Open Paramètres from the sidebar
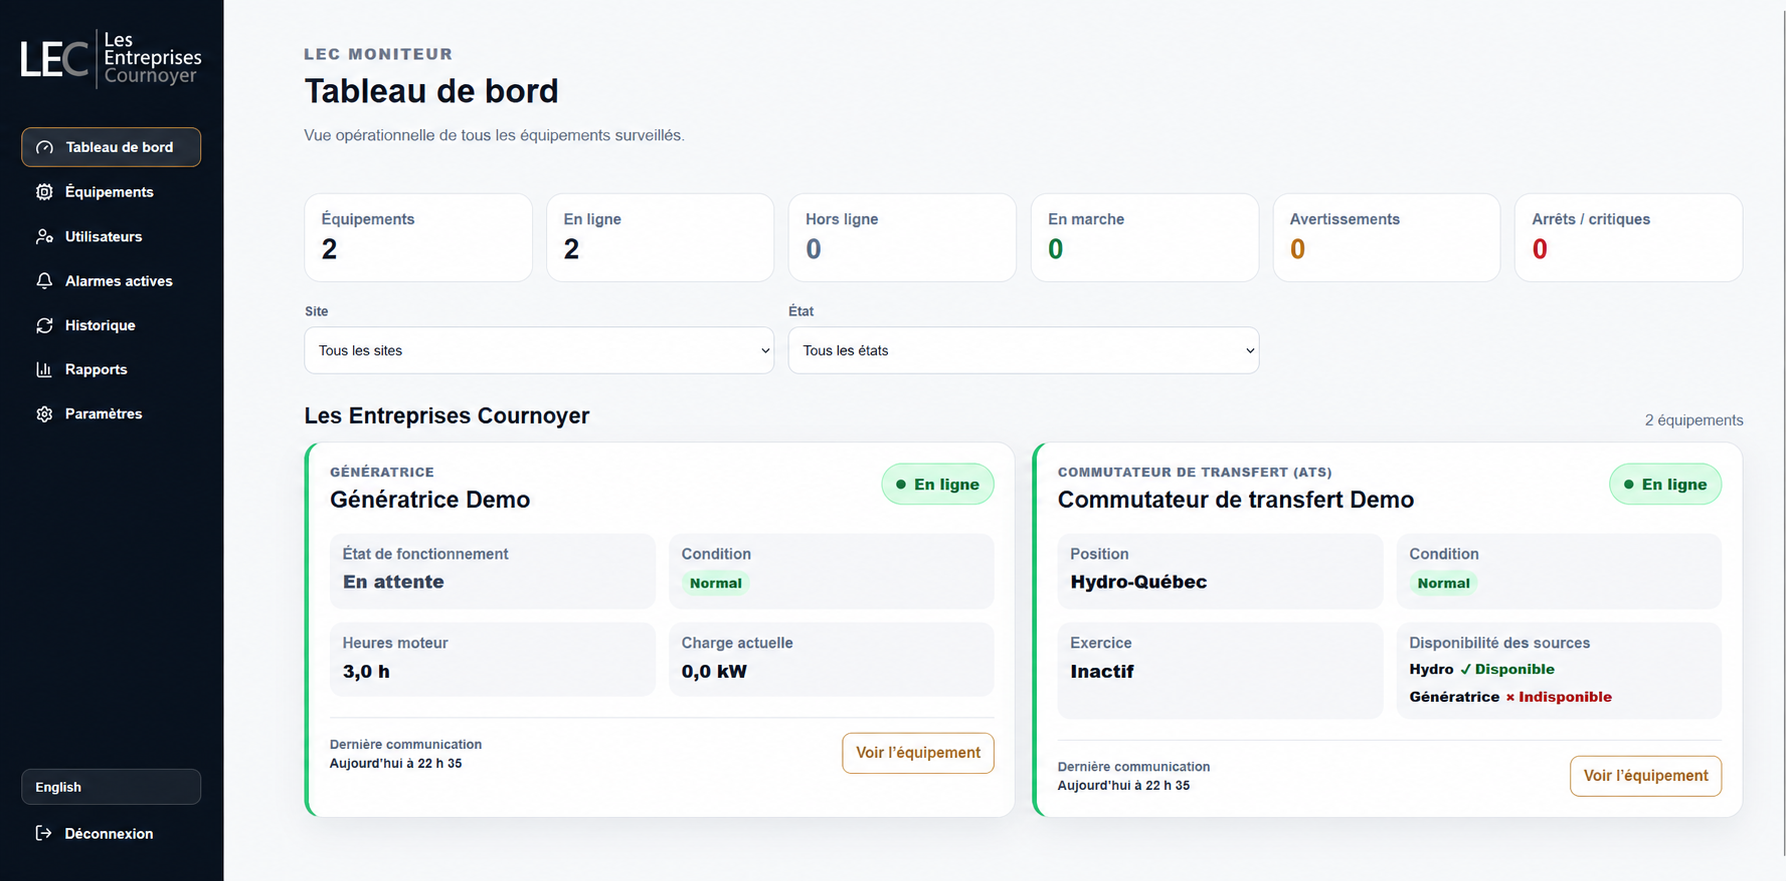The width and height of the screenshot is (1786, 881). 111,414
